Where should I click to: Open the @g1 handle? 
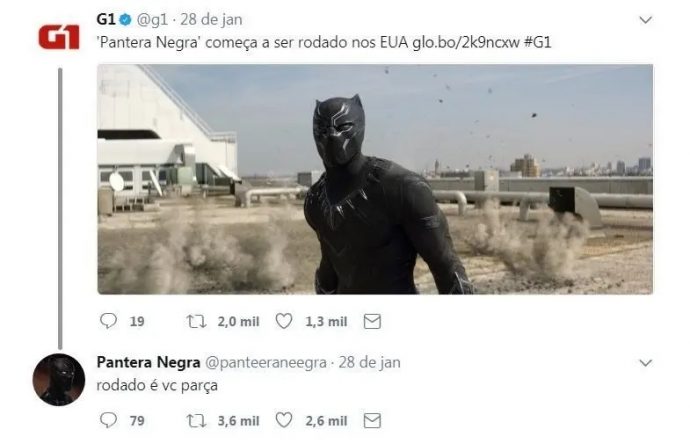point(152,20)
